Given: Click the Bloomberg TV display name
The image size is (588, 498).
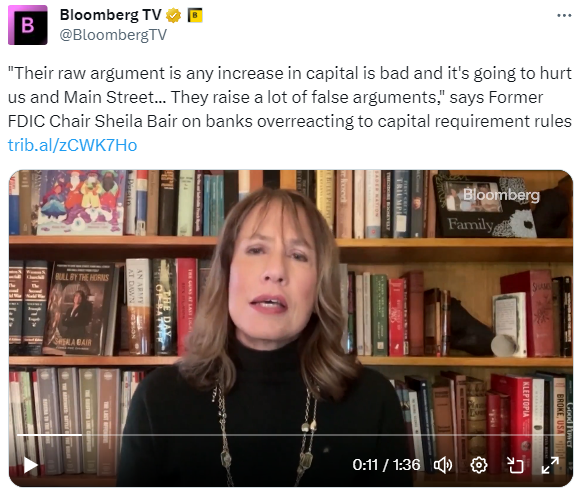Looking at the screenshot, I should (x=111, y=15).
